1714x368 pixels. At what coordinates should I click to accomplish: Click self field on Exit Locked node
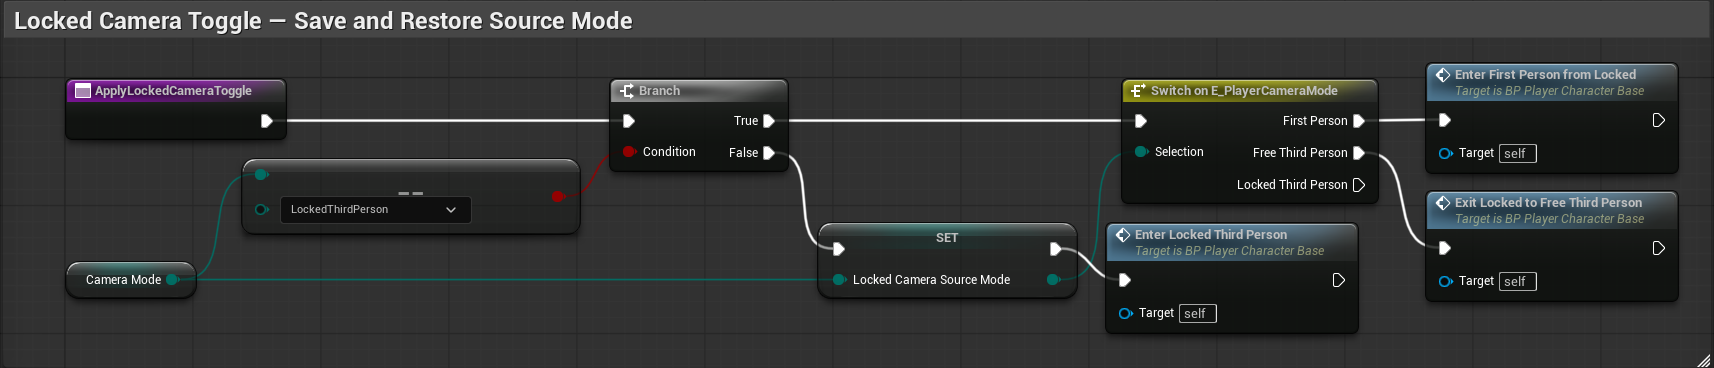click(1518, 282)
